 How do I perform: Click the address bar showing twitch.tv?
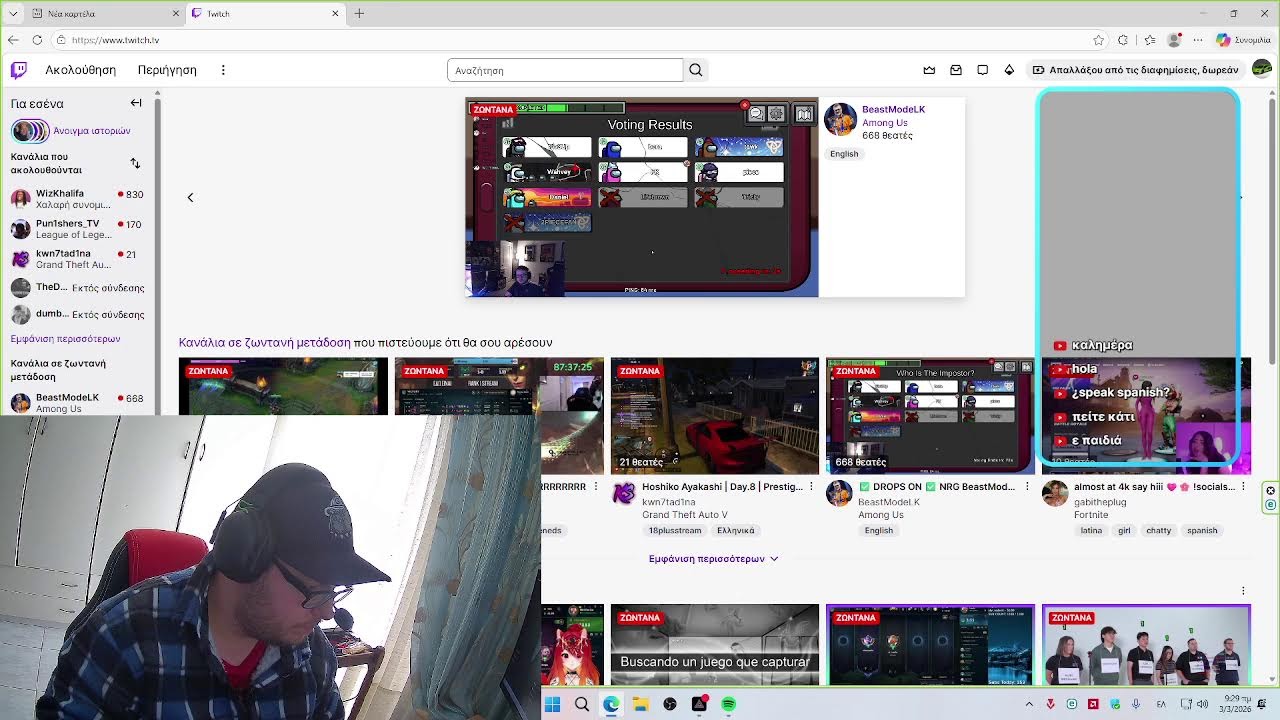(x=570, y=40)
